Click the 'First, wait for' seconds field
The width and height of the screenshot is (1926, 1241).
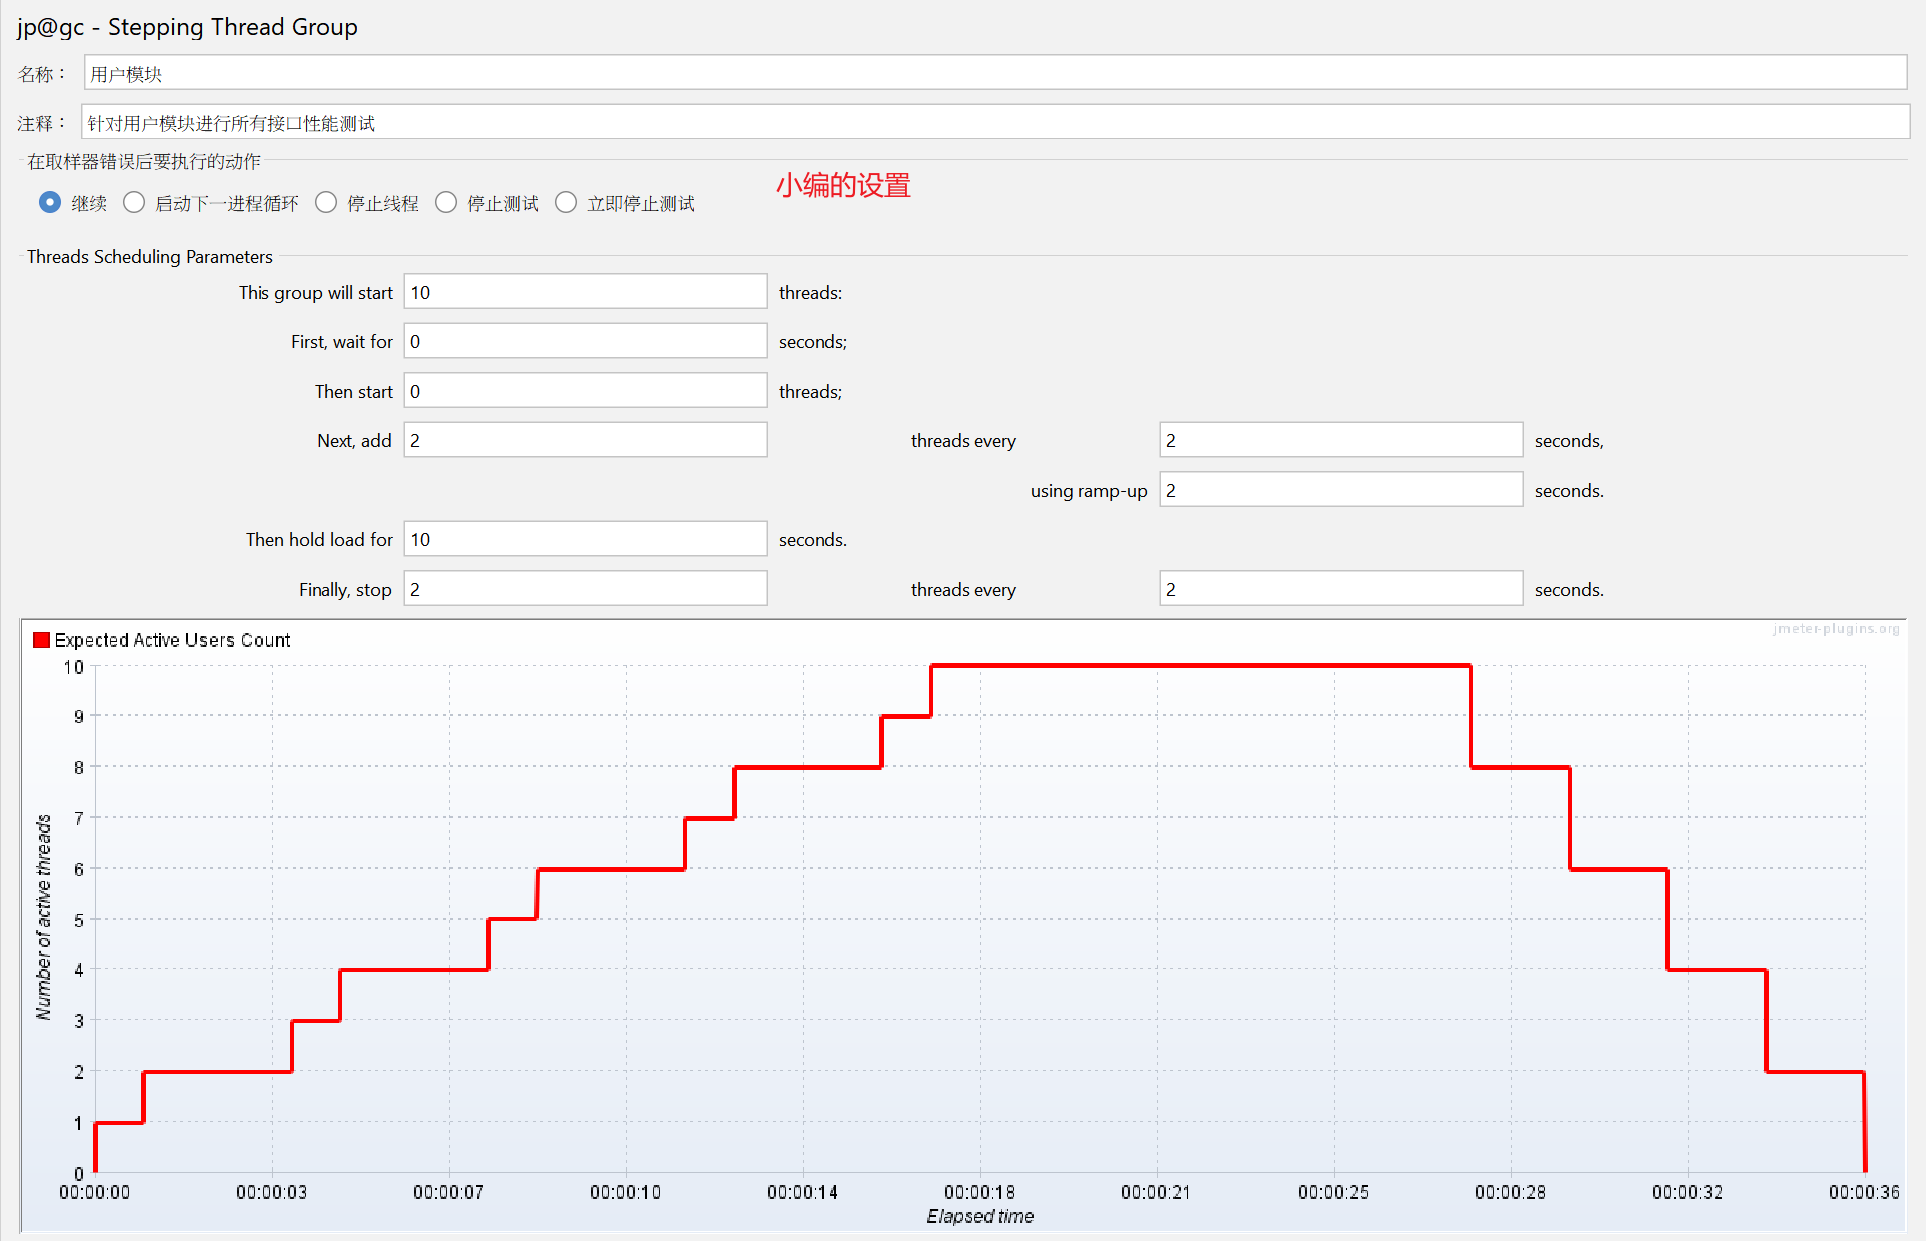click(x=585, y=341)
